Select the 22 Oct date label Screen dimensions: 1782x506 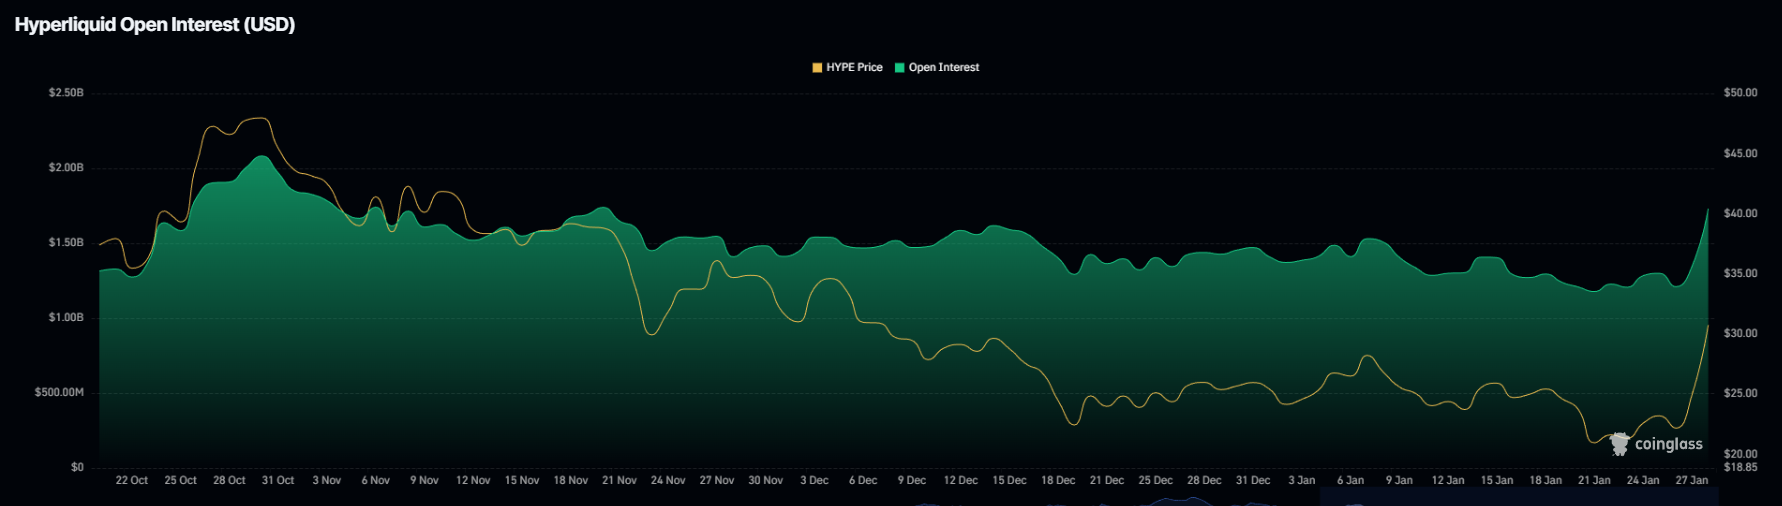pyautogui.click(x=131, y=481)
